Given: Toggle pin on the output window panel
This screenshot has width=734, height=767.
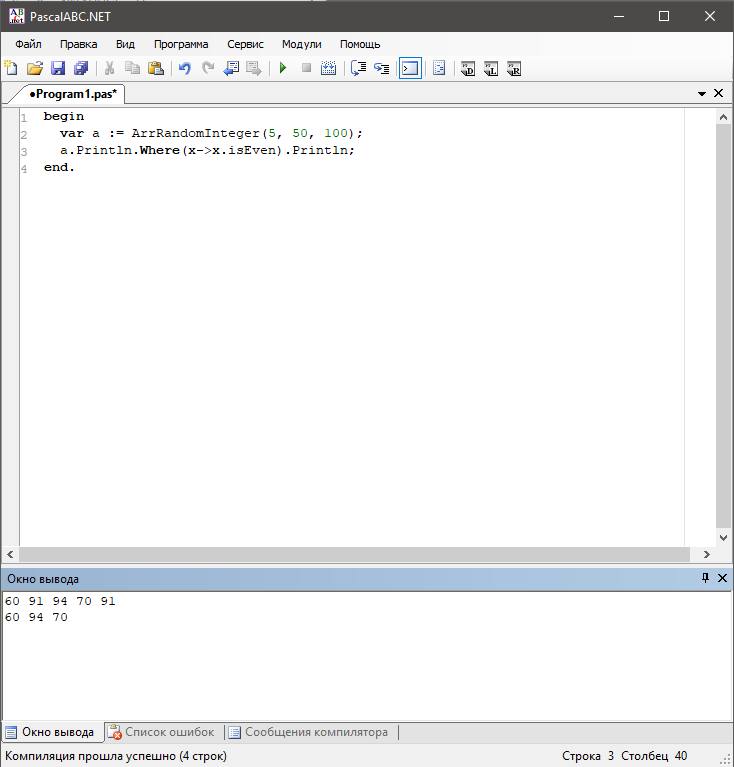Looking at the screenshot, I should click(705, 578).
